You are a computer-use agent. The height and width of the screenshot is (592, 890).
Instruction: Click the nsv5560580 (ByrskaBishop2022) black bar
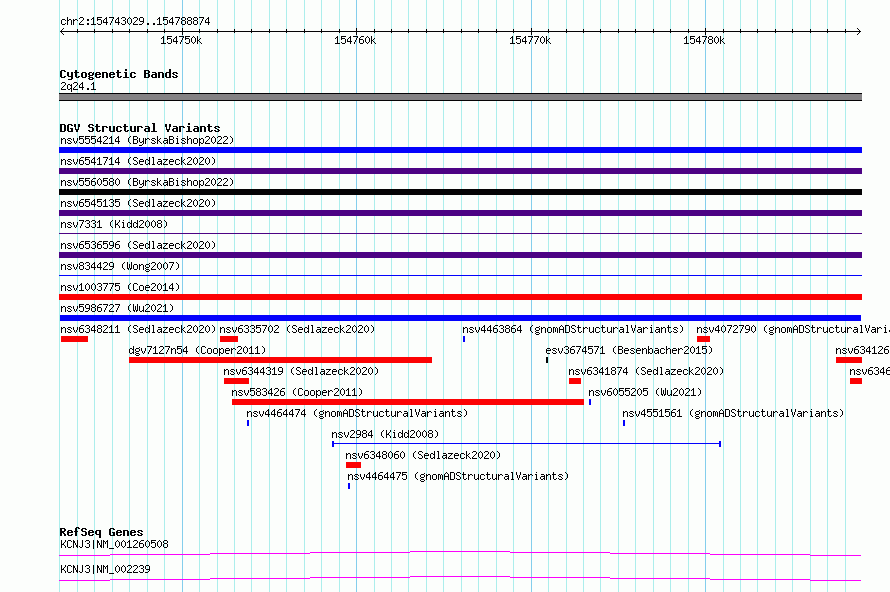[460, 192]
